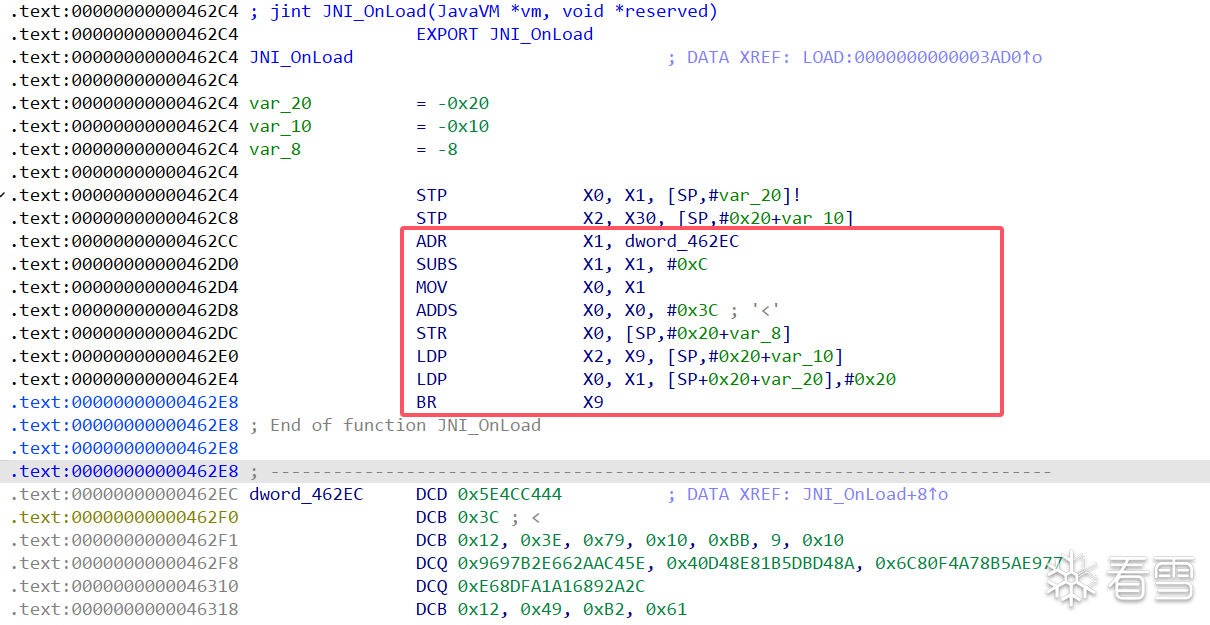Click address .text:00000000000462D8

[125, 310]
